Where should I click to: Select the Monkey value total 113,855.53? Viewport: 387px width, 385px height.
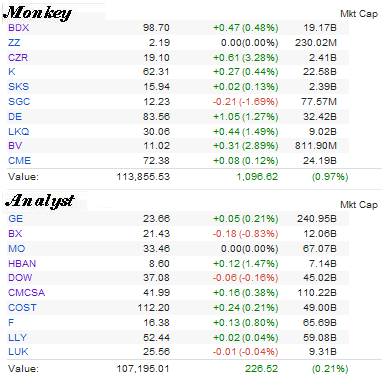pos(143,177)
